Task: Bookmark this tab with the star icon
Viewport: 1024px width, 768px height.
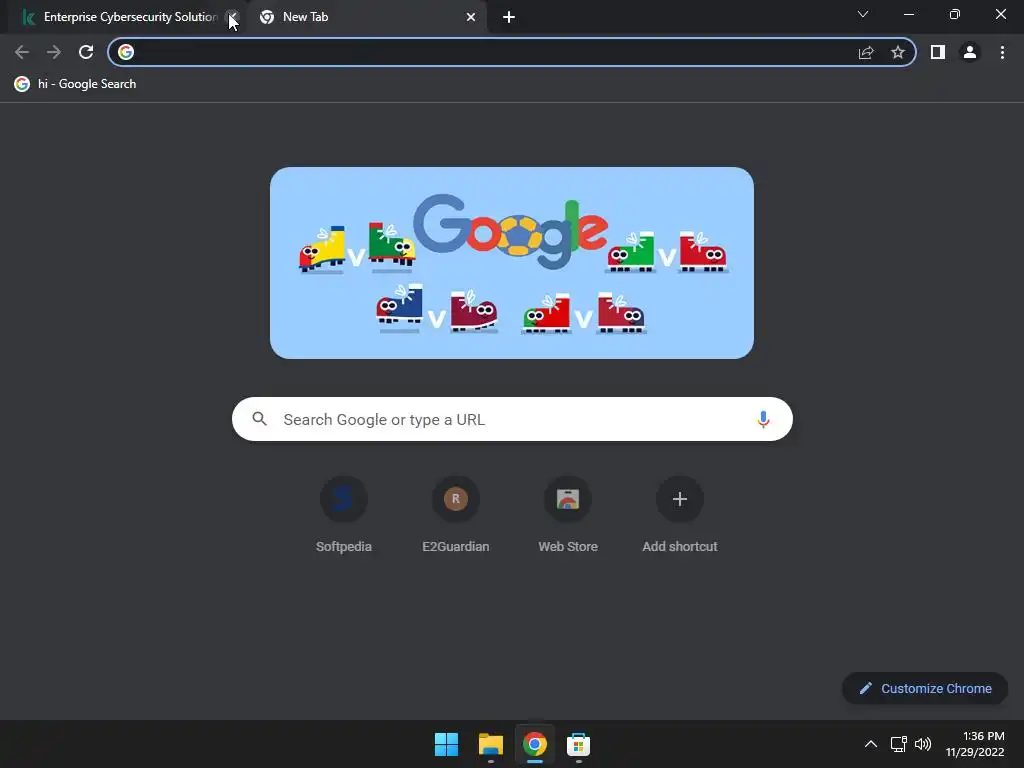Action: (898, 52)
